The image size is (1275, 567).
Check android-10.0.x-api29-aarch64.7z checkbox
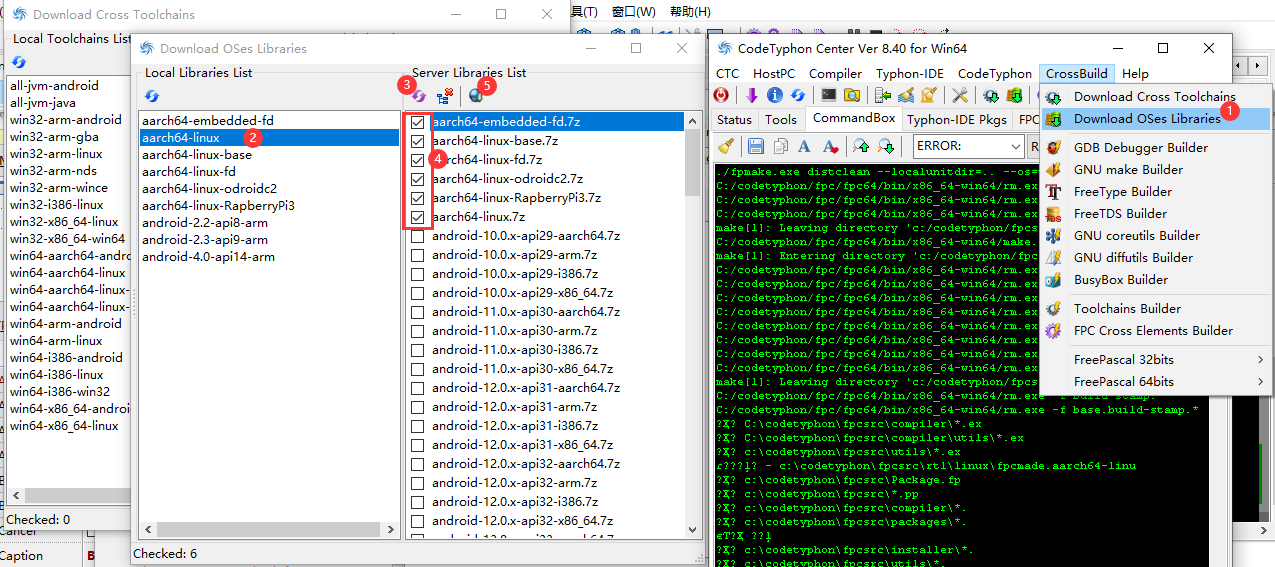(417, 236)
